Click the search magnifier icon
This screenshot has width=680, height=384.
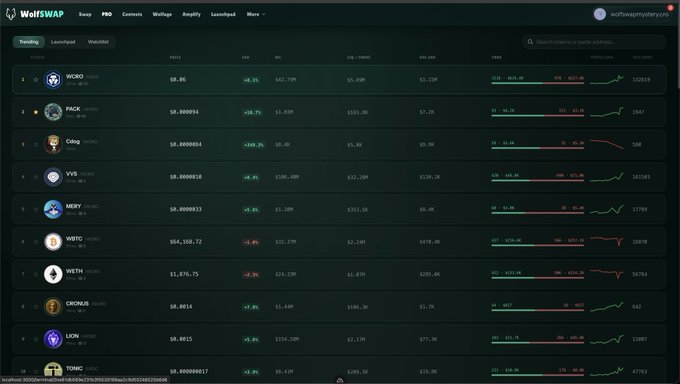[530, 42]
